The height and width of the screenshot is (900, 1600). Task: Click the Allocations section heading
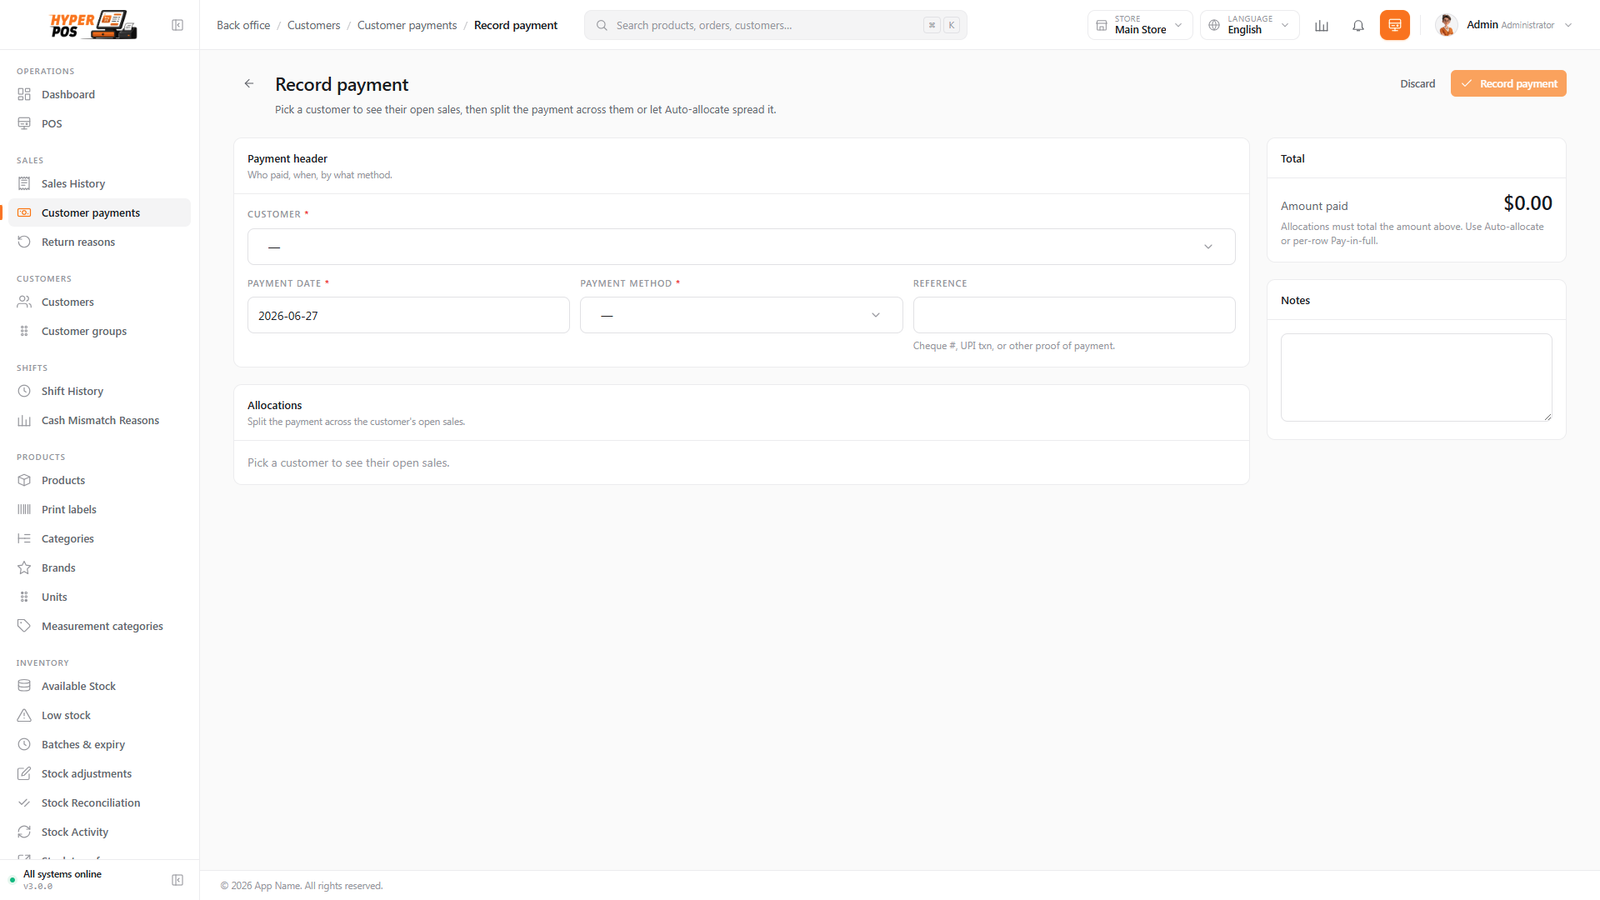point(275,406)
